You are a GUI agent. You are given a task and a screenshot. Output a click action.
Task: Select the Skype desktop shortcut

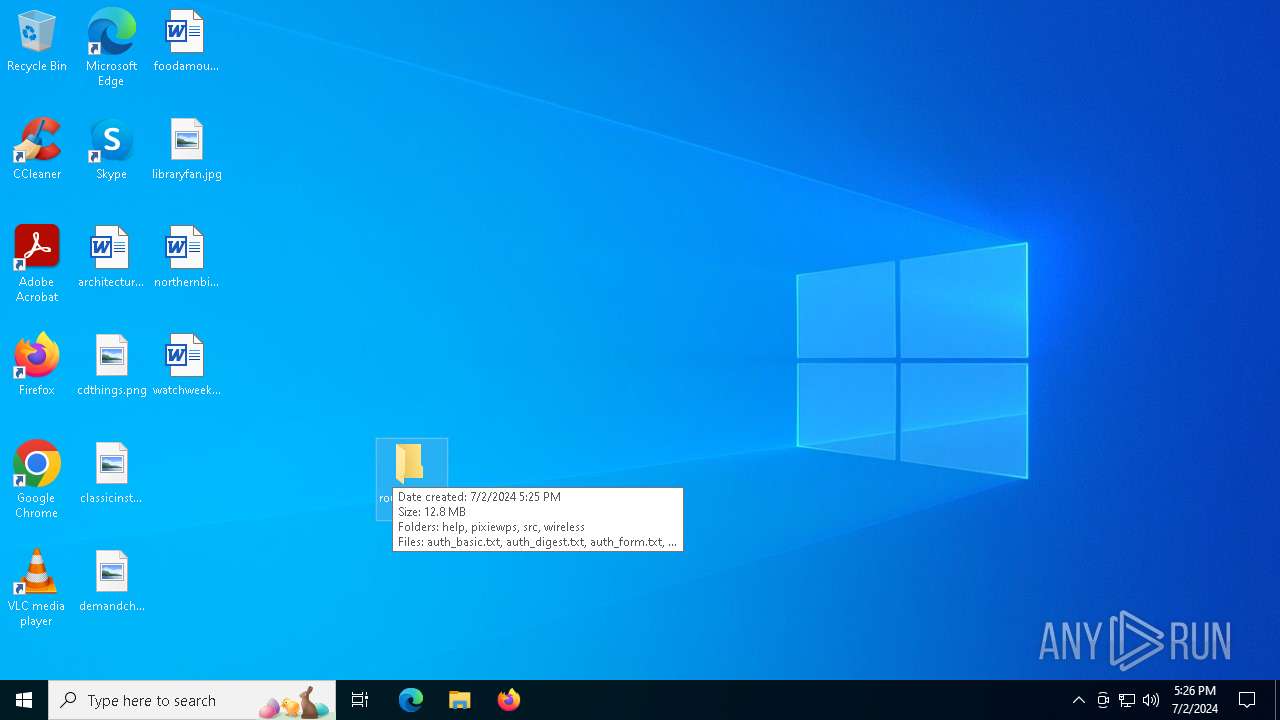click(x=111, y=149)
